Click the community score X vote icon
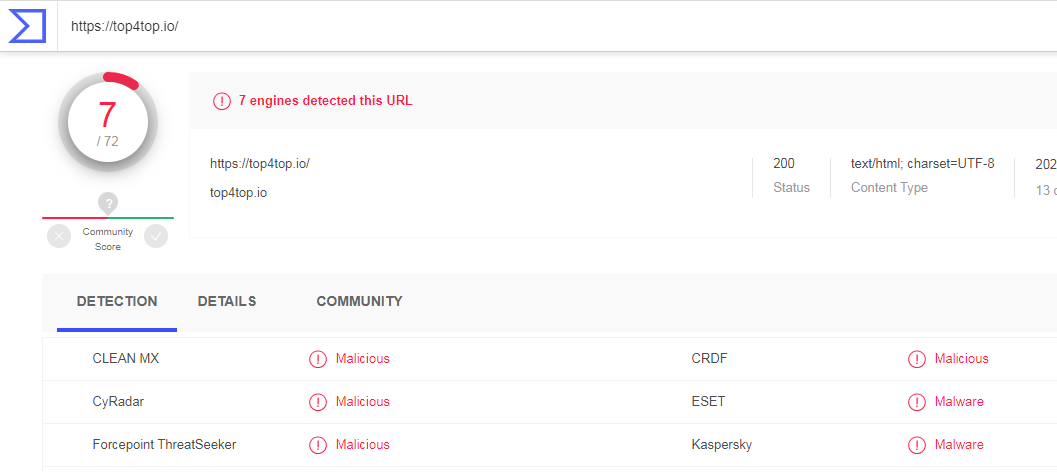This screenshot has width=1057, height=472. pos(59,236)
